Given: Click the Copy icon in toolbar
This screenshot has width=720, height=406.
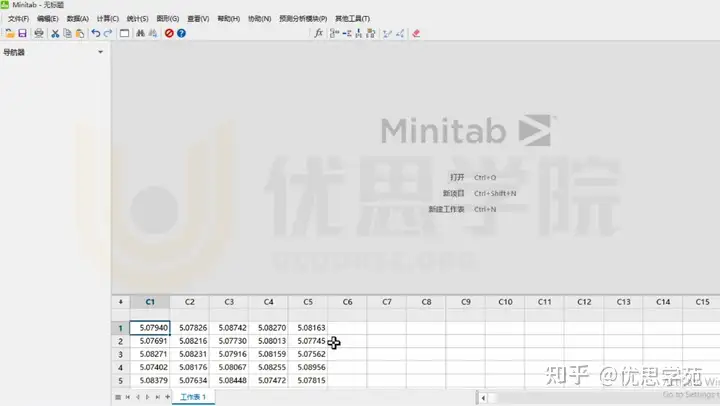Looking at the screenshot, I should [x=68, y=34].
